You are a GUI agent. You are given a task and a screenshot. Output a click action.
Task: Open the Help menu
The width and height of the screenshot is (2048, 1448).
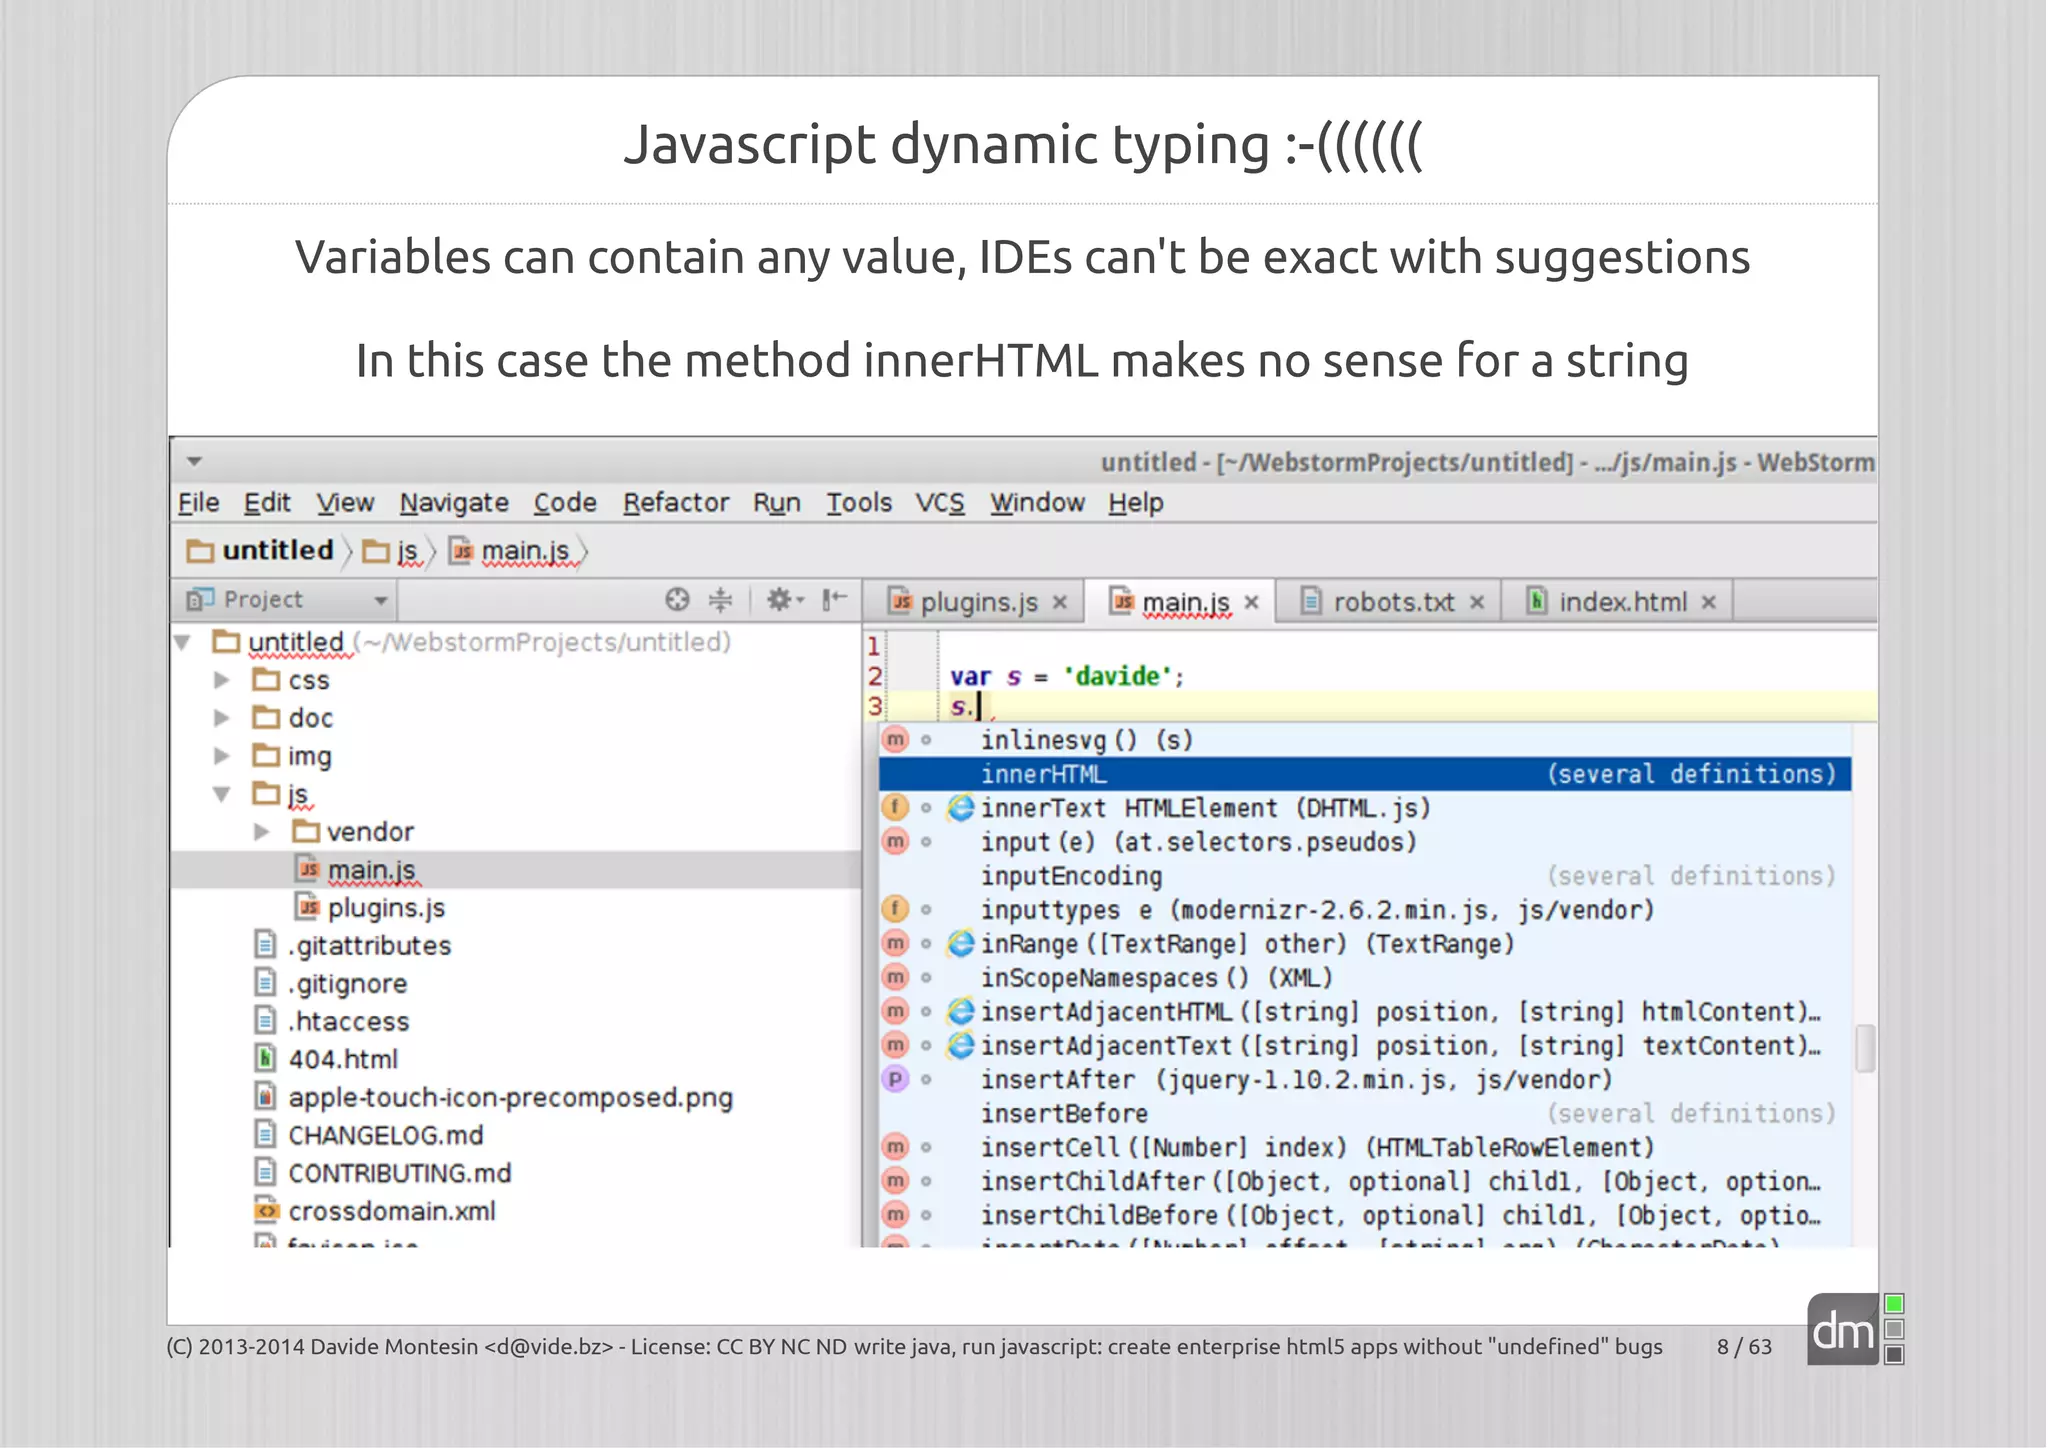(x=1135, y=503)
